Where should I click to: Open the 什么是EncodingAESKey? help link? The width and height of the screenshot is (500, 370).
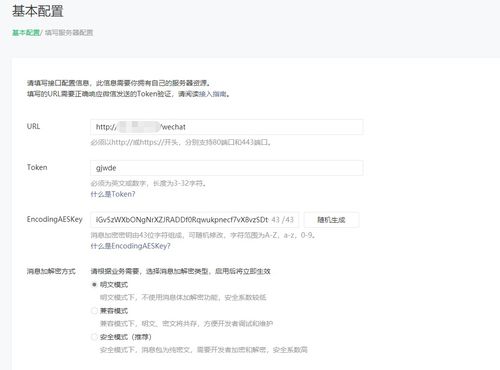coord(130,246)
